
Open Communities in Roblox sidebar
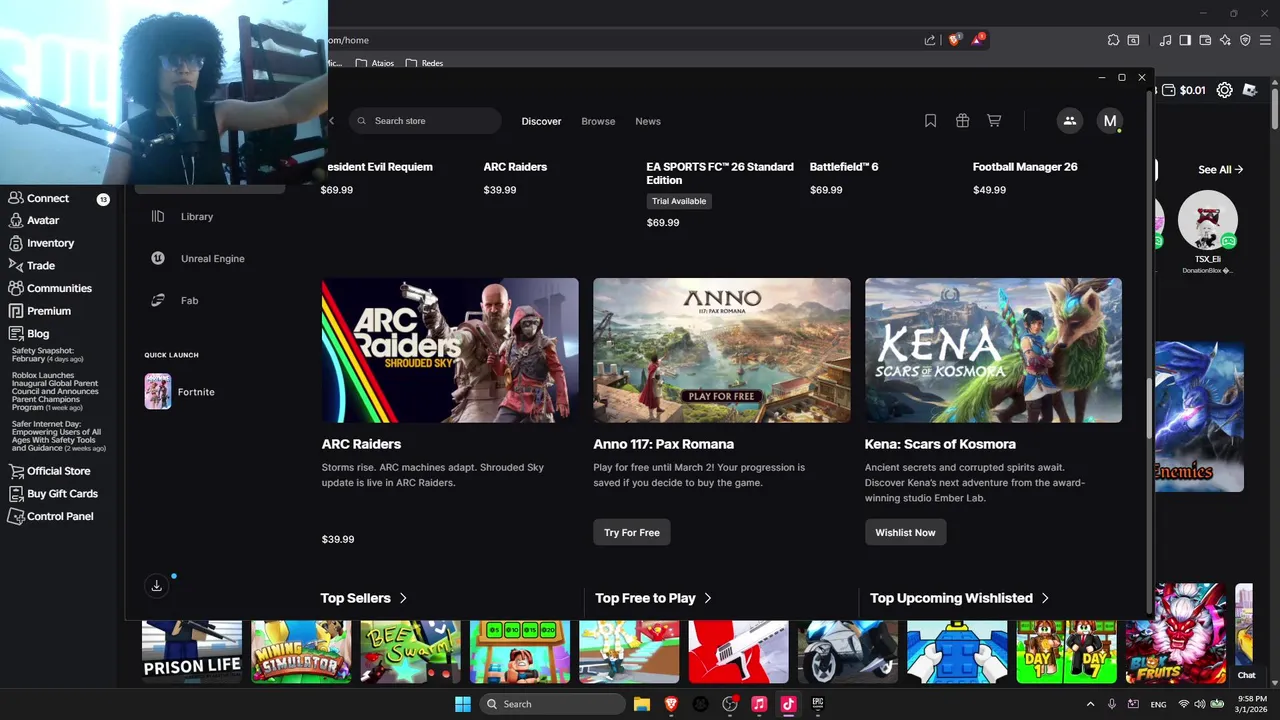(x=59, y=288)
